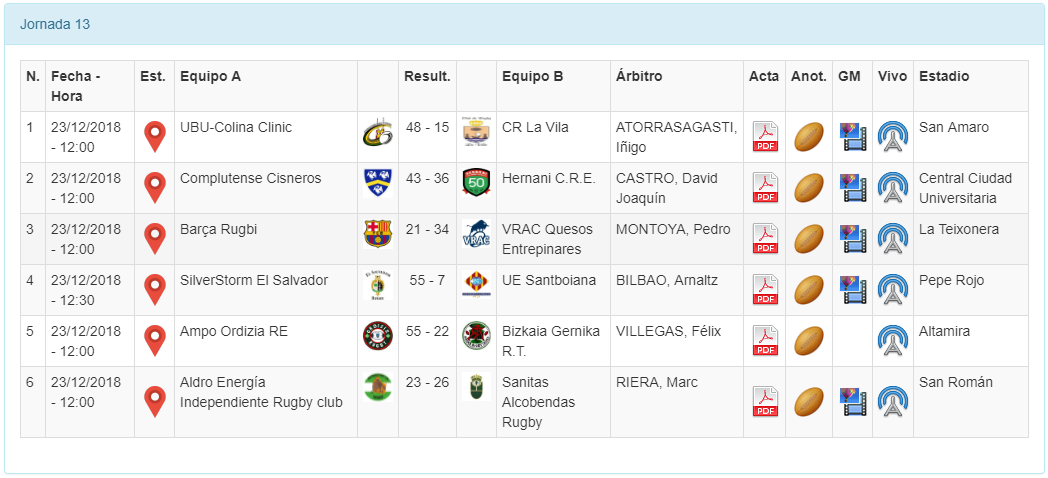Click the Hernani C.R.E. team logo
The image size is (1048, 478).
pyautogui.click(x=476, y=182)
